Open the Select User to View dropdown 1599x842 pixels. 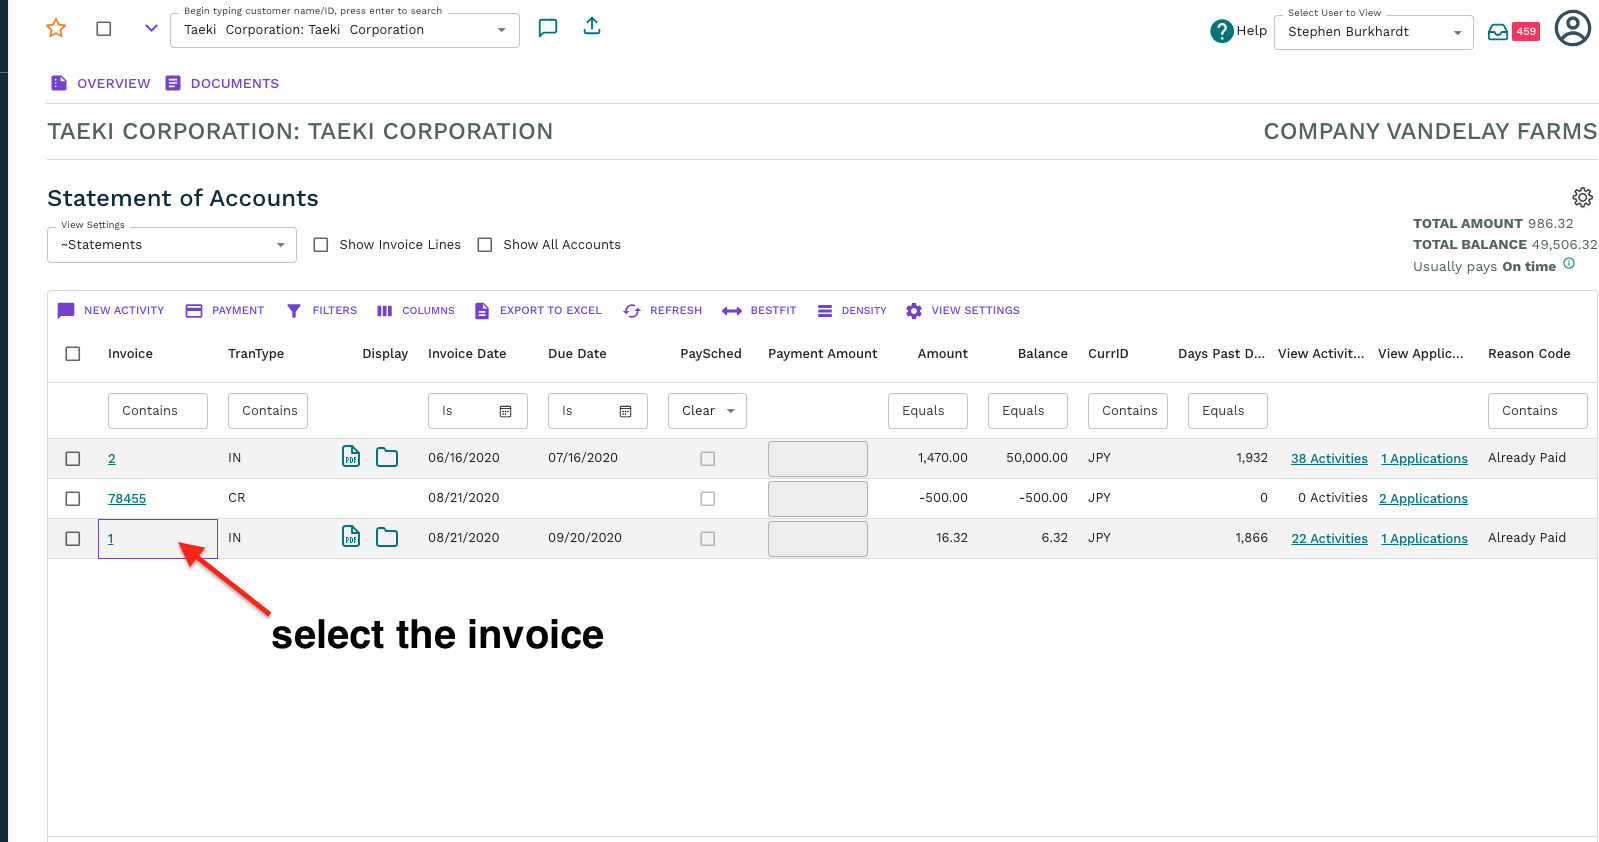pyautogui.click(x=1373, y=32)
